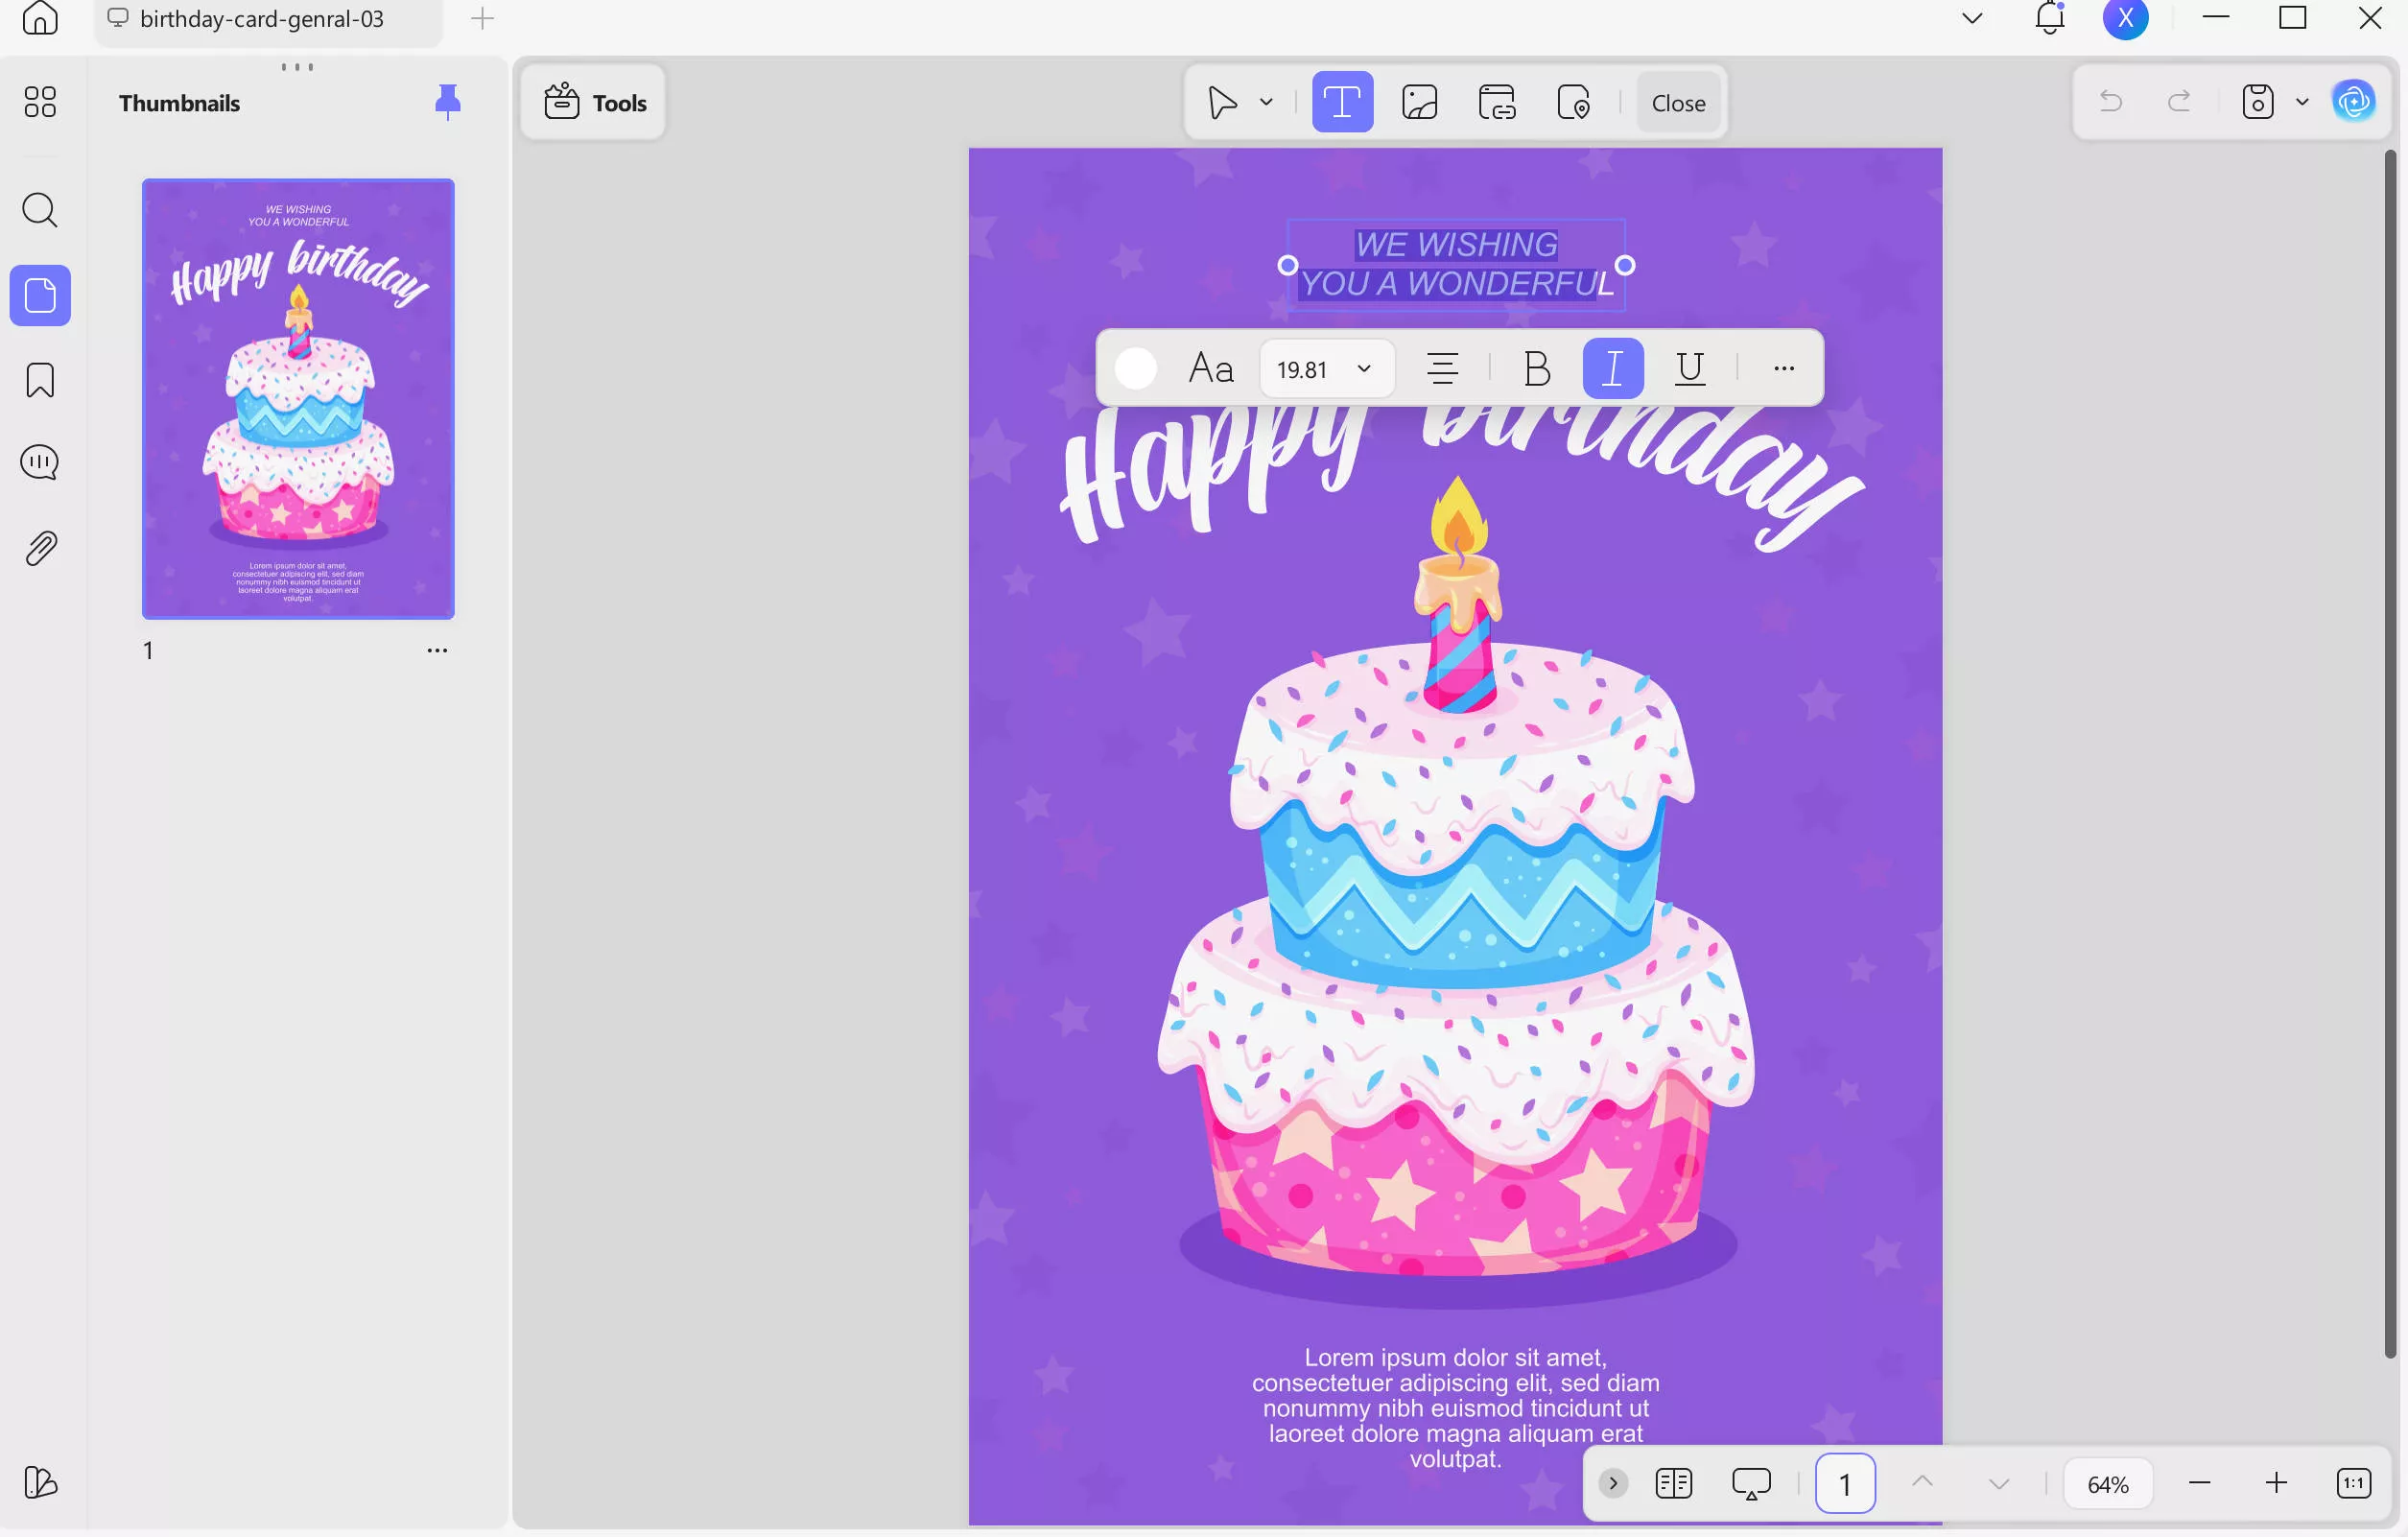Set view to actual size with 1:1 button

2355,1483
